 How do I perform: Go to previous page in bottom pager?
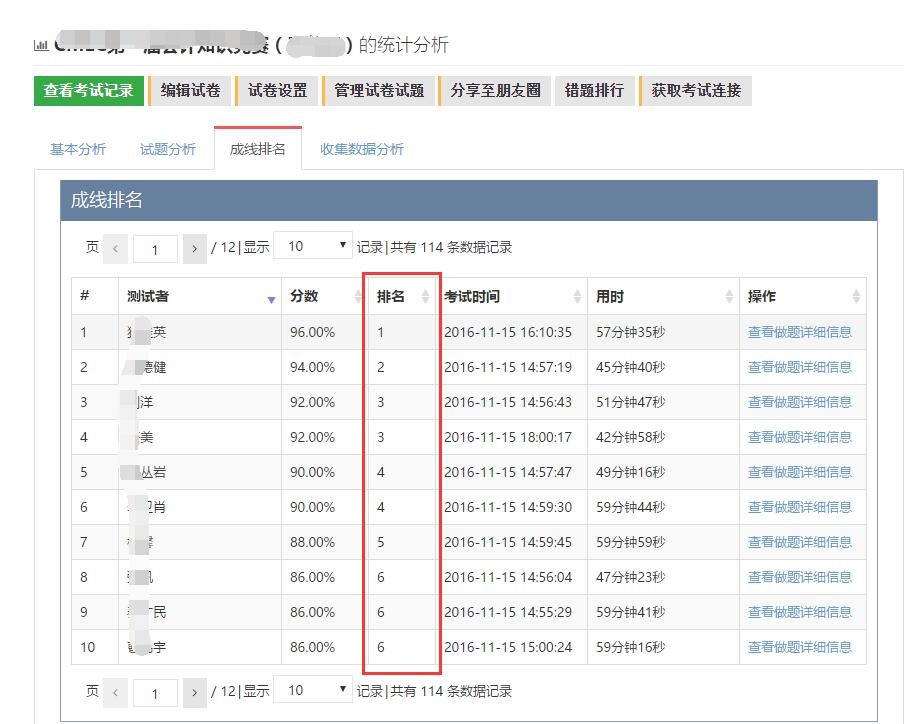(115, 693)
